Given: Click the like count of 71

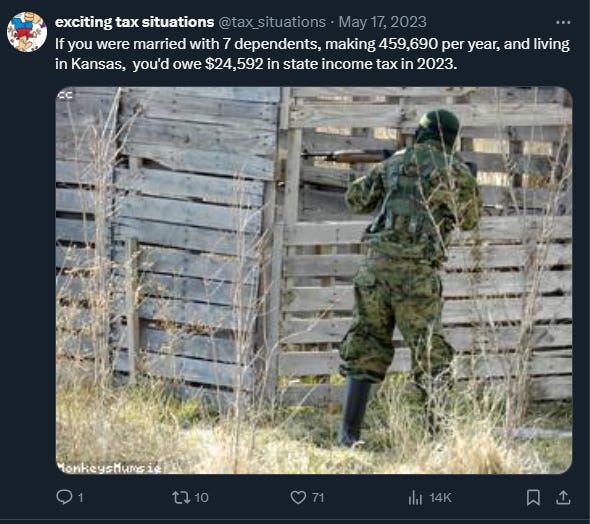Looking at the screenshot, I should point(318,498).
